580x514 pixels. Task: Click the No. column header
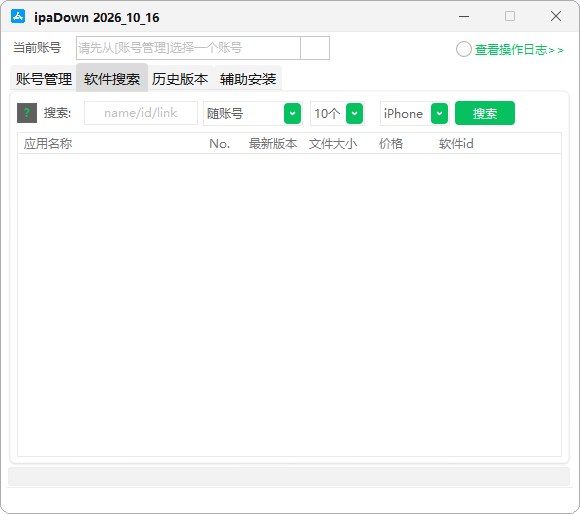coord(220,143)
